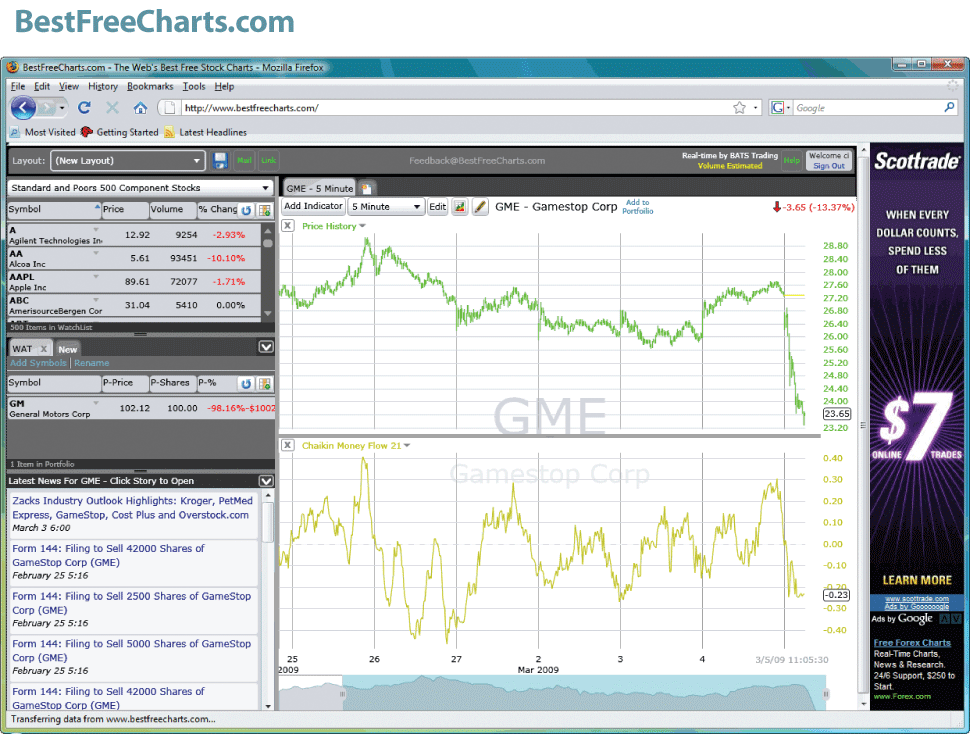The image size is (980, 743).
Task: Open the Bookmarks menu
Action: 149,87
